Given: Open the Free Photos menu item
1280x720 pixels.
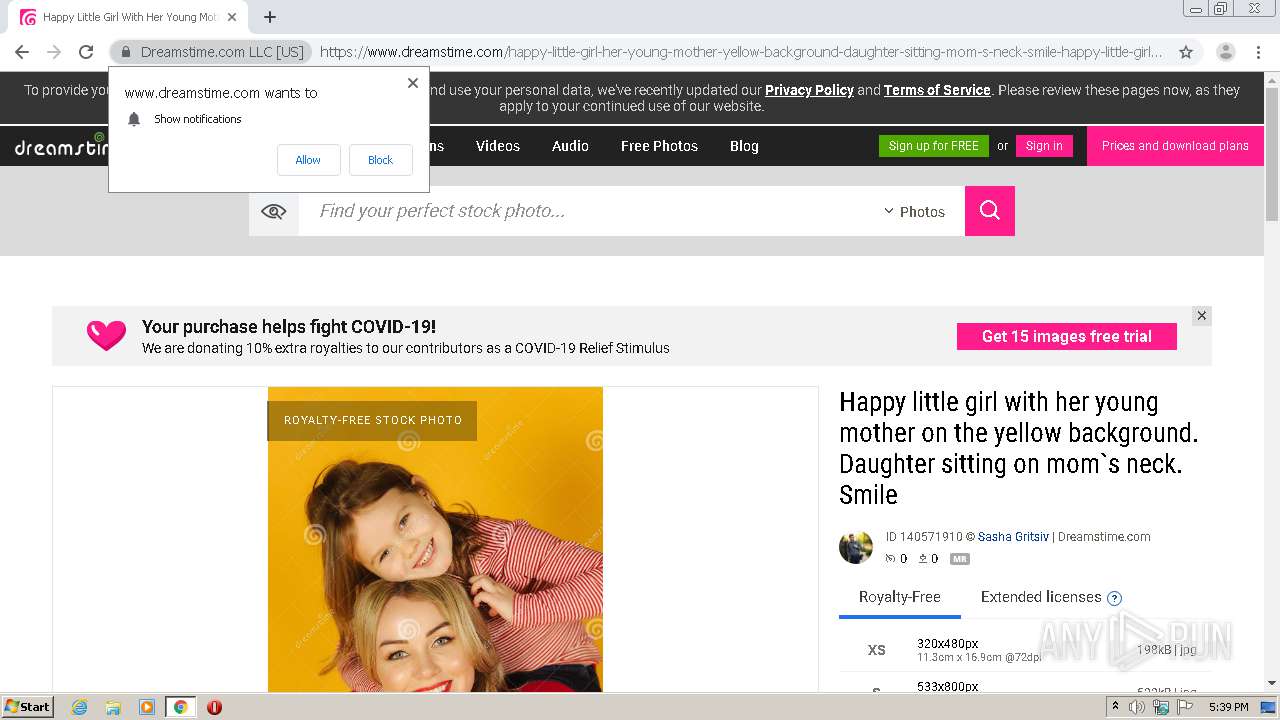Looking at the screenshot, I should 659,146.
